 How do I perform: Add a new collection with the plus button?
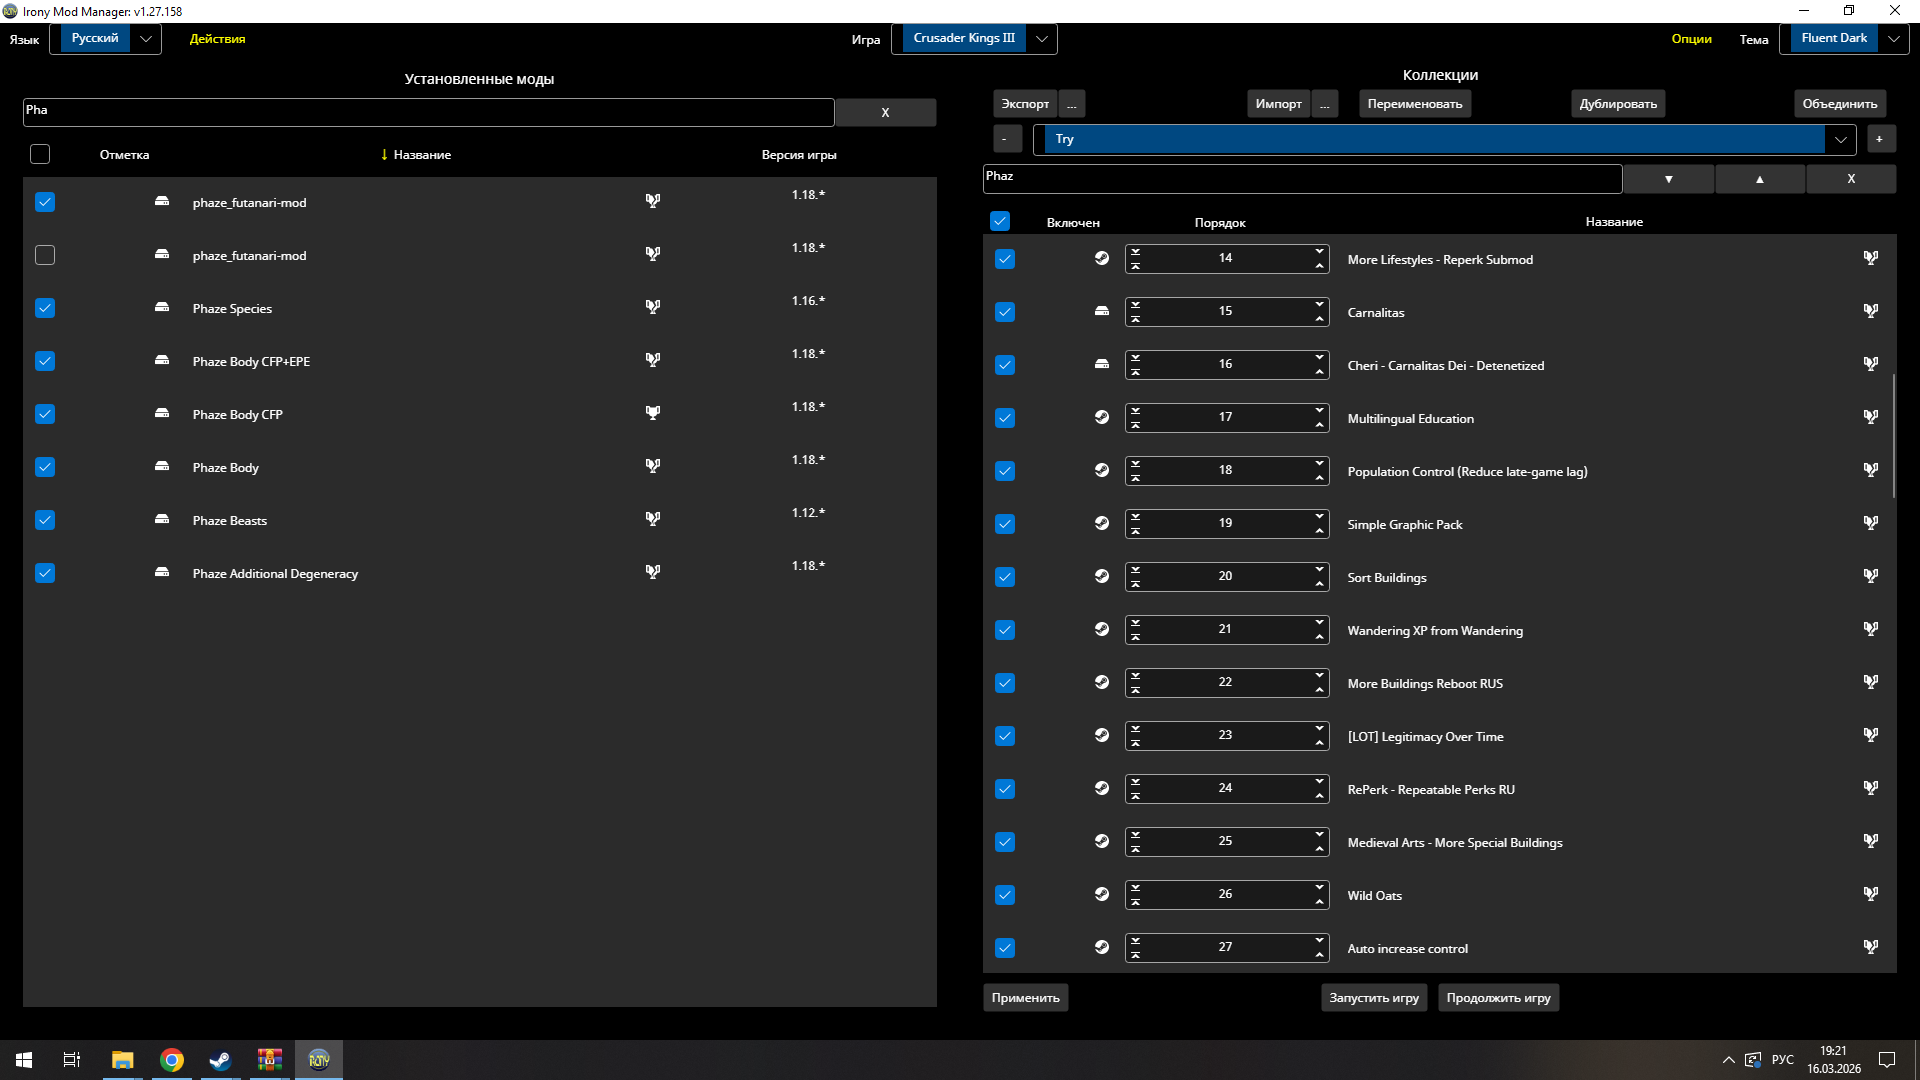point(1879,139)
